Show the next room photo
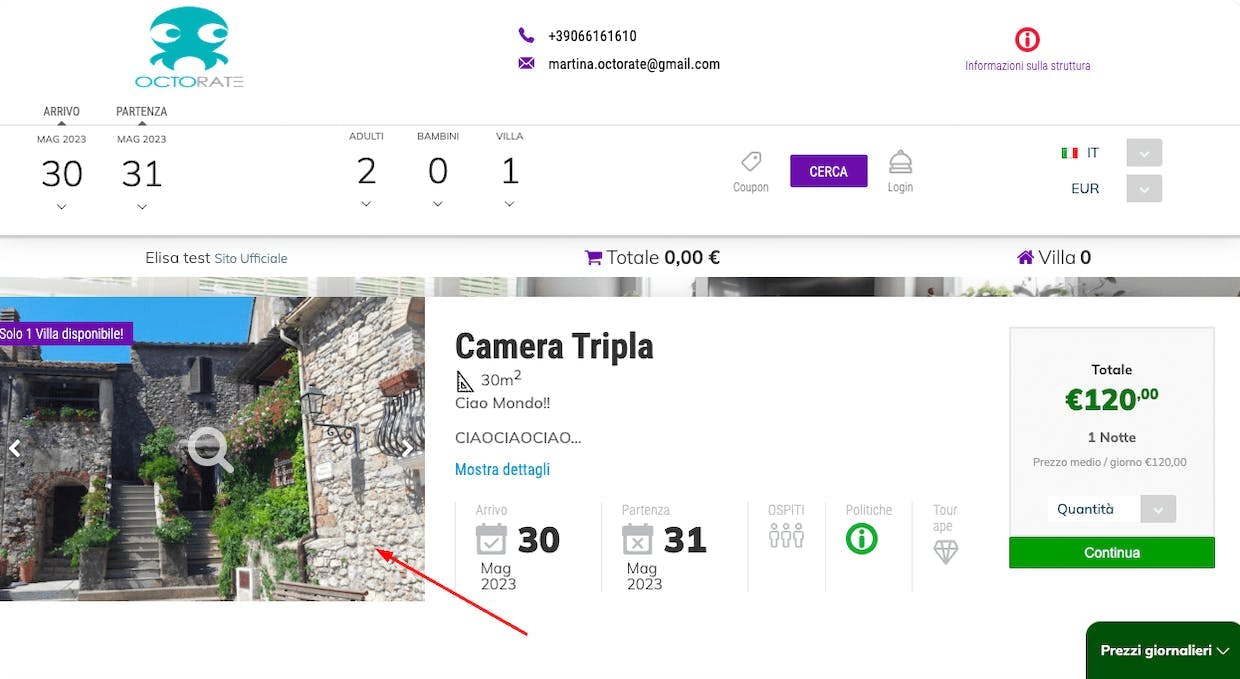 coord(408,449)
